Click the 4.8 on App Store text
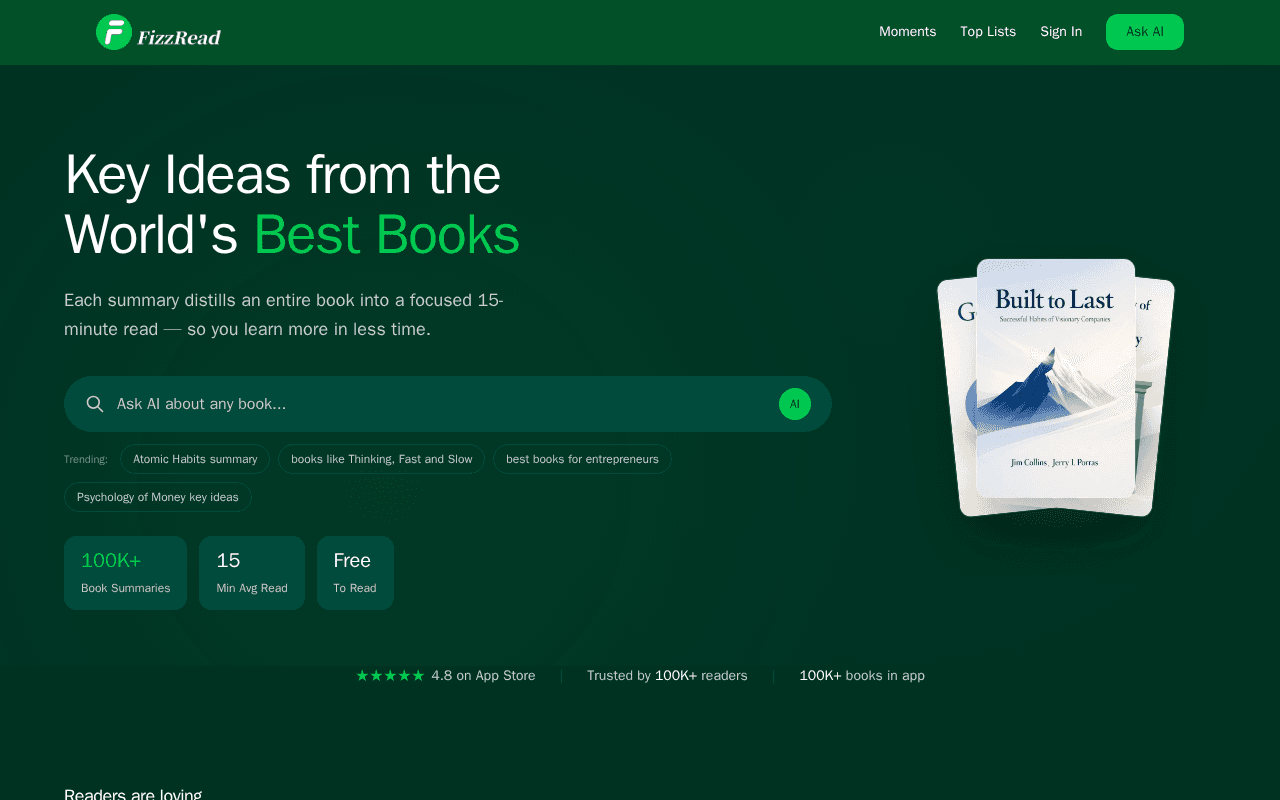Screen dimensions: 1280x800 [483, 676]
